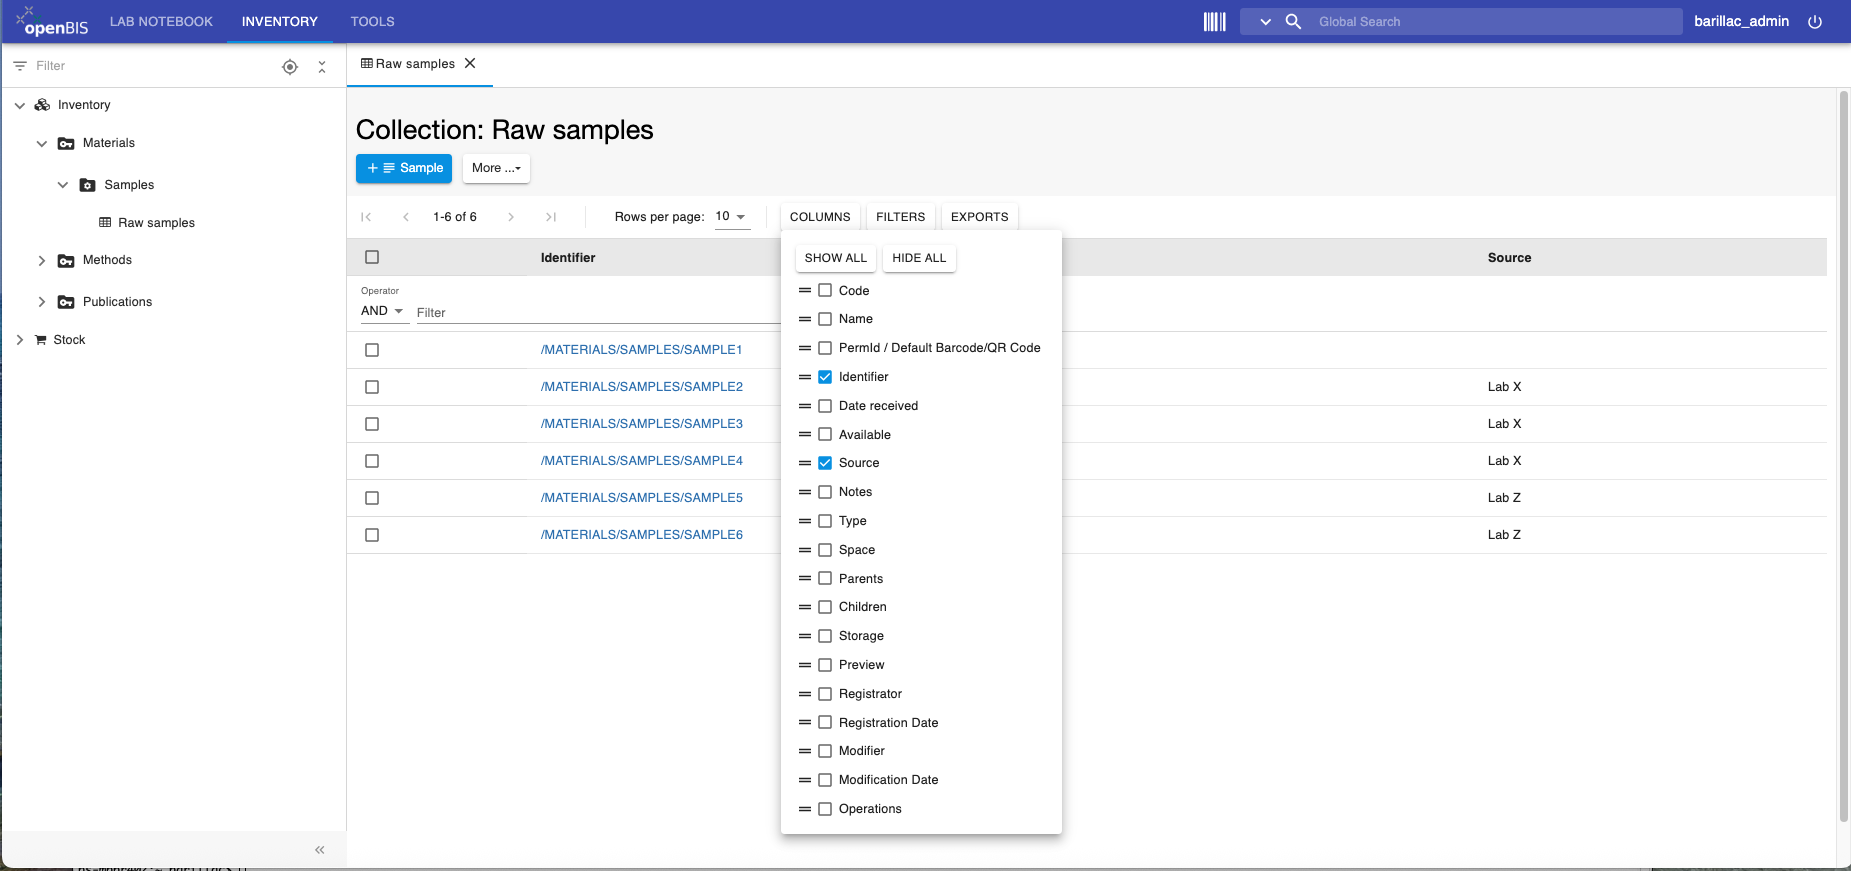Uncheck the Identifier column checkbox

pos(825,377)
